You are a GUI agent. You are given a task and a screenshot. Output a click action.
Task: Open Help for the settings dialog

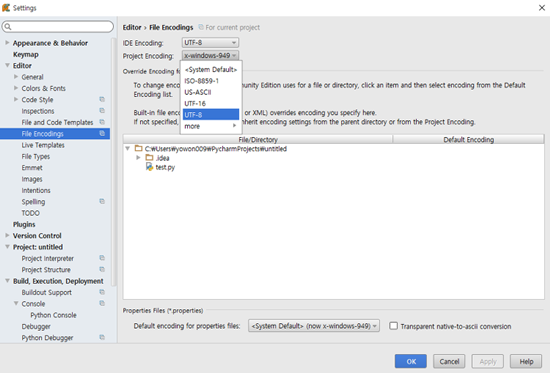click(526, 361)
